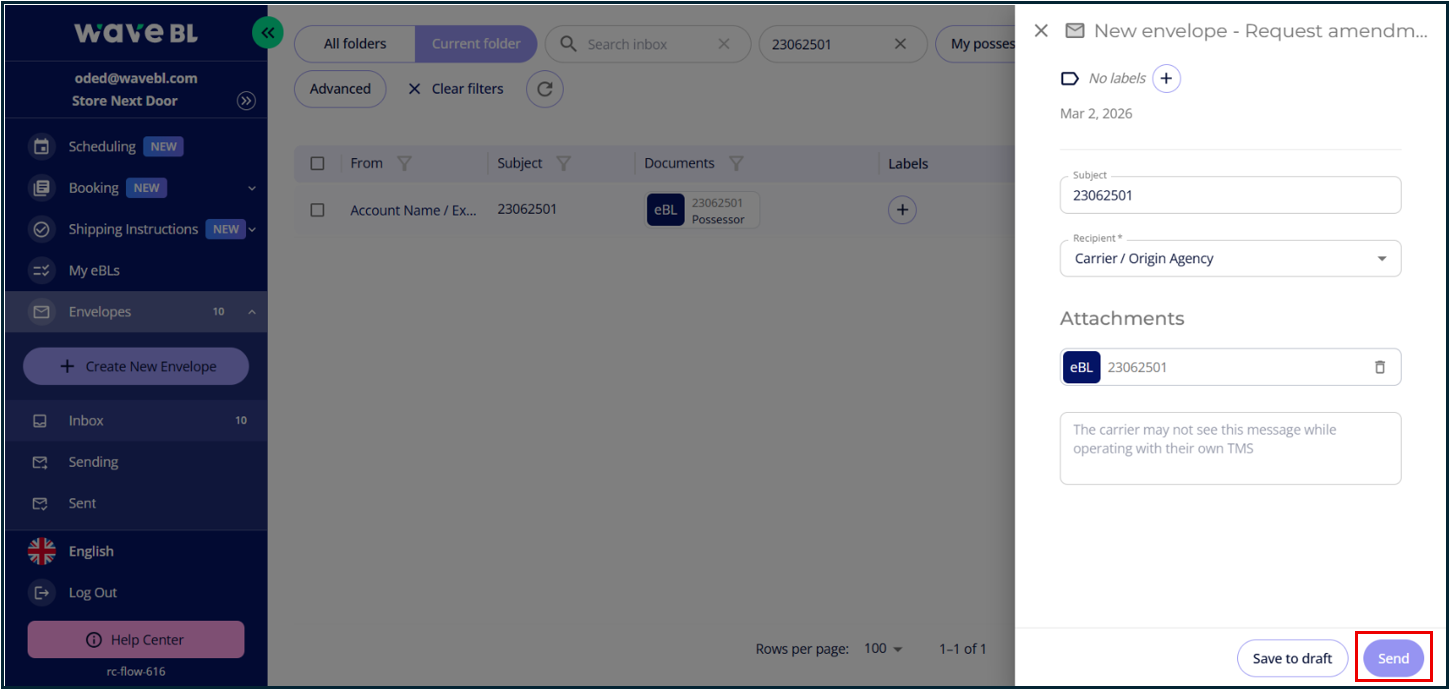Delete the eBL 23062501 attachment
Image resolution: width=1450 pixels, height=689 pixels.
click(x=1380, y=367)
